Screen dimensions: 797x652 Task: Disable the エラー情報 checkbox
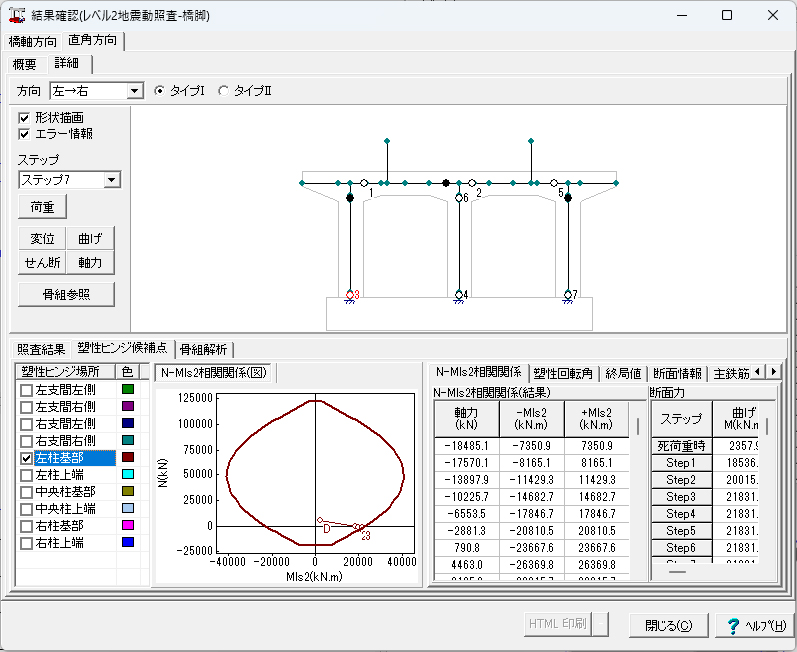(25, 133)
